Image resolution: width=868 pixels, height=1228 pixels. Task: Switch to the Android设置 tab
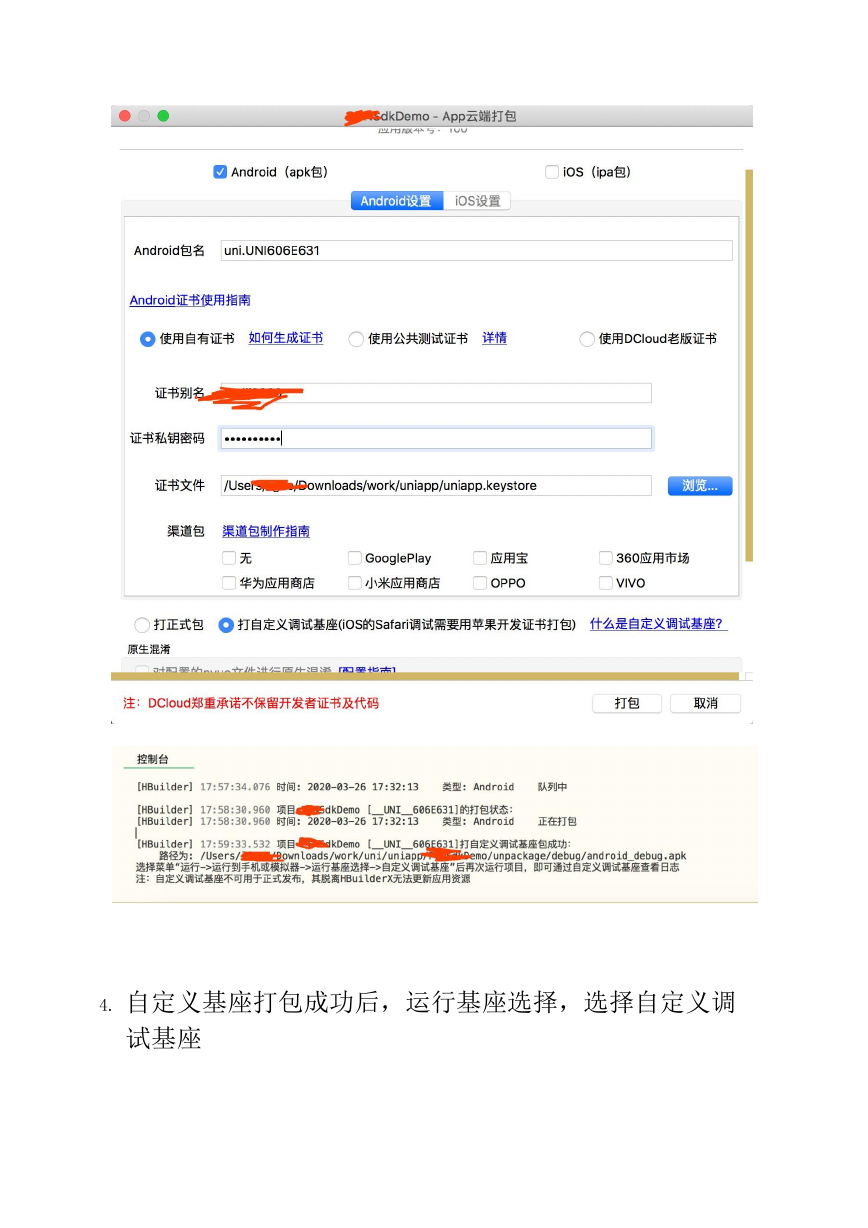(x=396, y=201)
